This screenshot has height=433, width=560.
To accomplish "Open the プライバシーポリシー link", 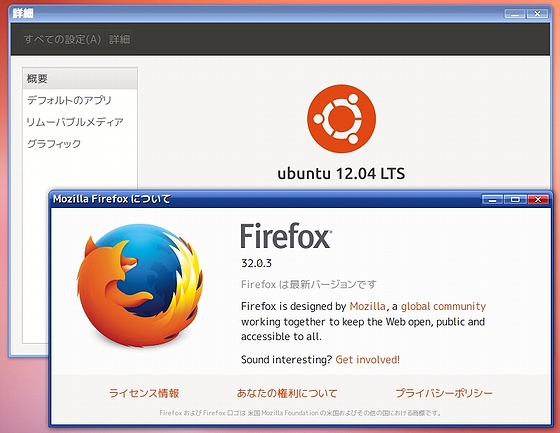I will pyautogui.click(x=444, y=393).
